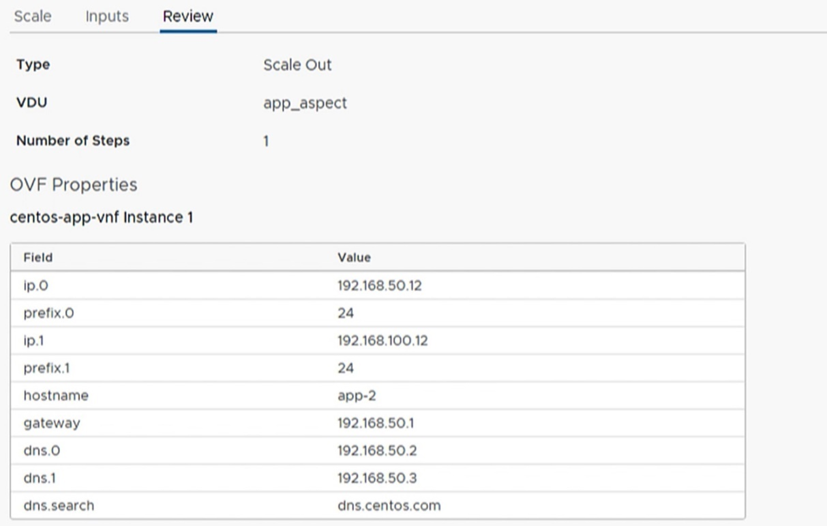The image size is (827, 526).
Task: Select the Review tab
Action: (188, 17)
